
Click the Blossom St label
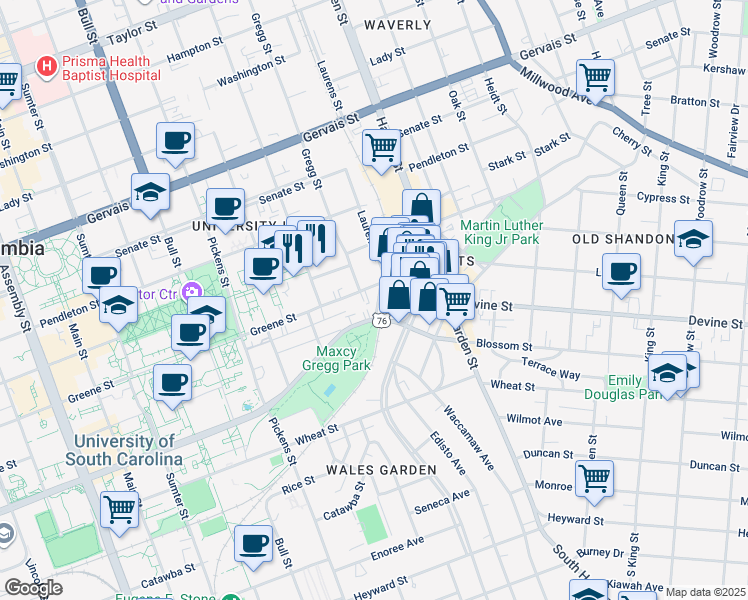[504, 345]
